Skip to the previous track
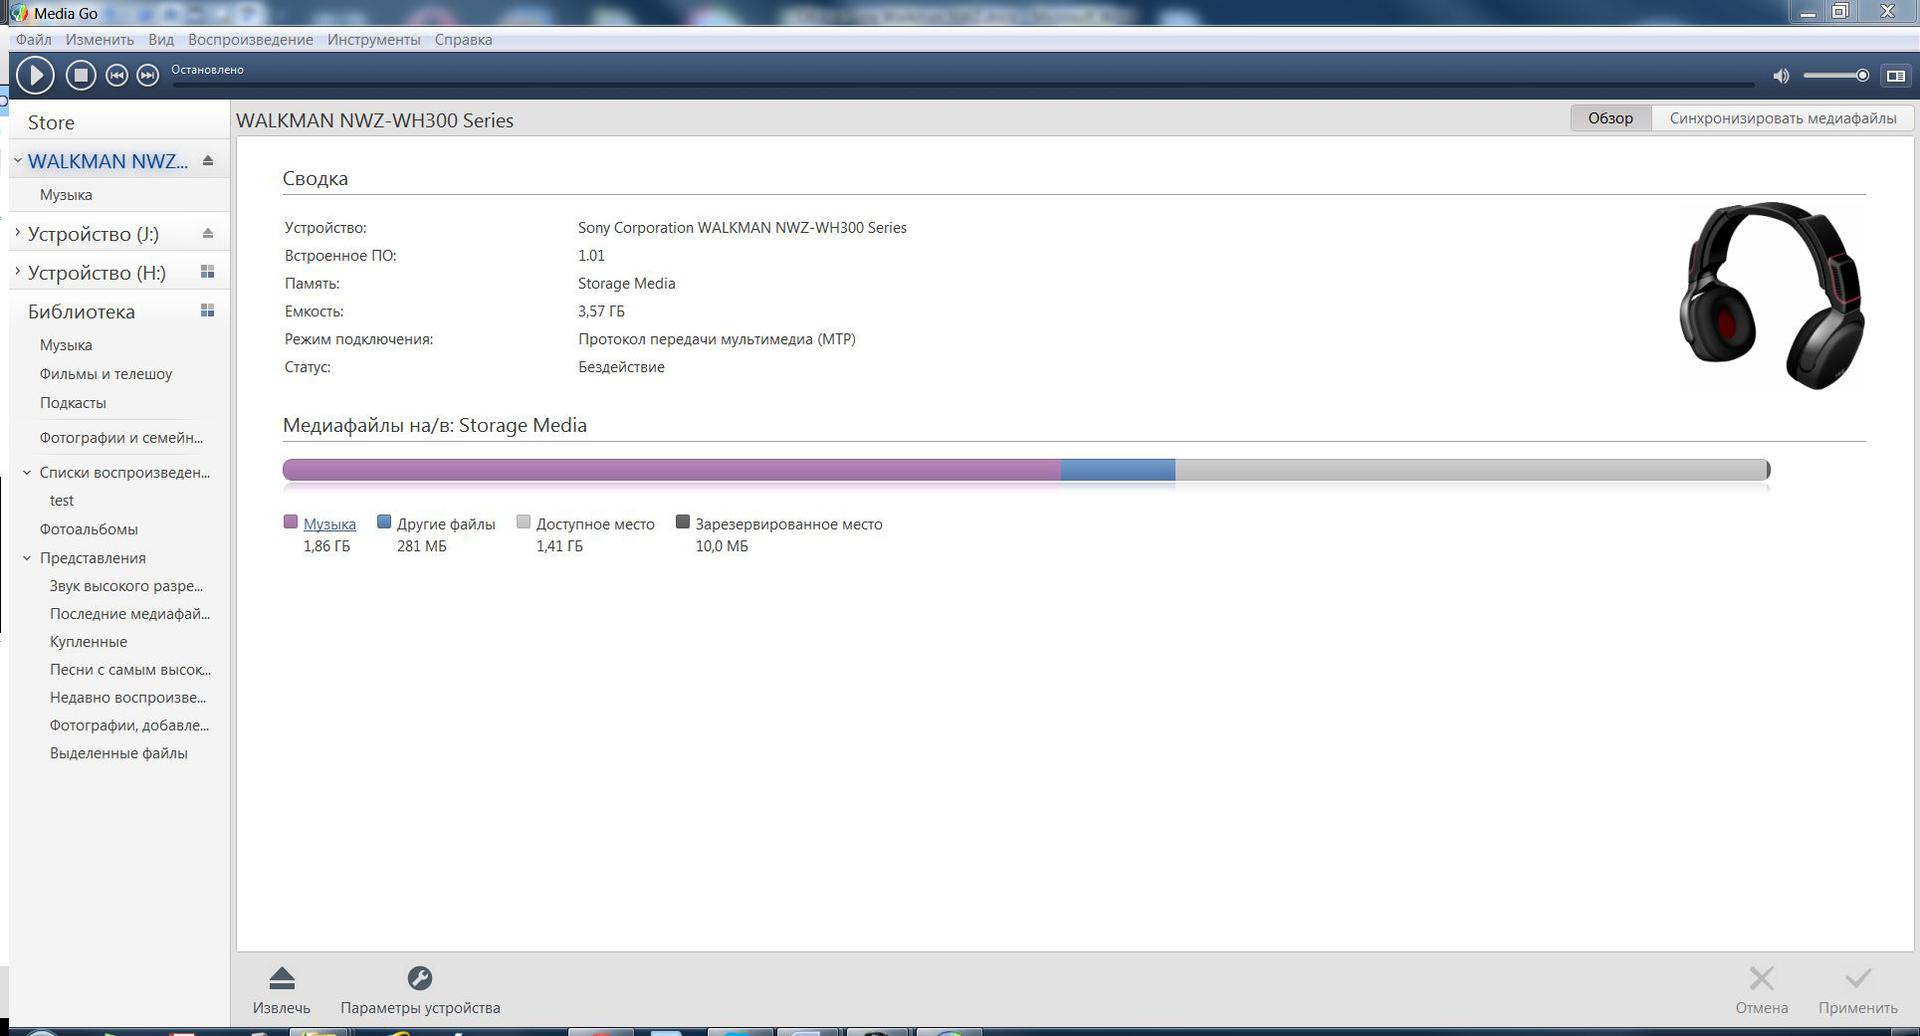Image resolution: width=1920 pixels, height=1036 pixels. 116,76
